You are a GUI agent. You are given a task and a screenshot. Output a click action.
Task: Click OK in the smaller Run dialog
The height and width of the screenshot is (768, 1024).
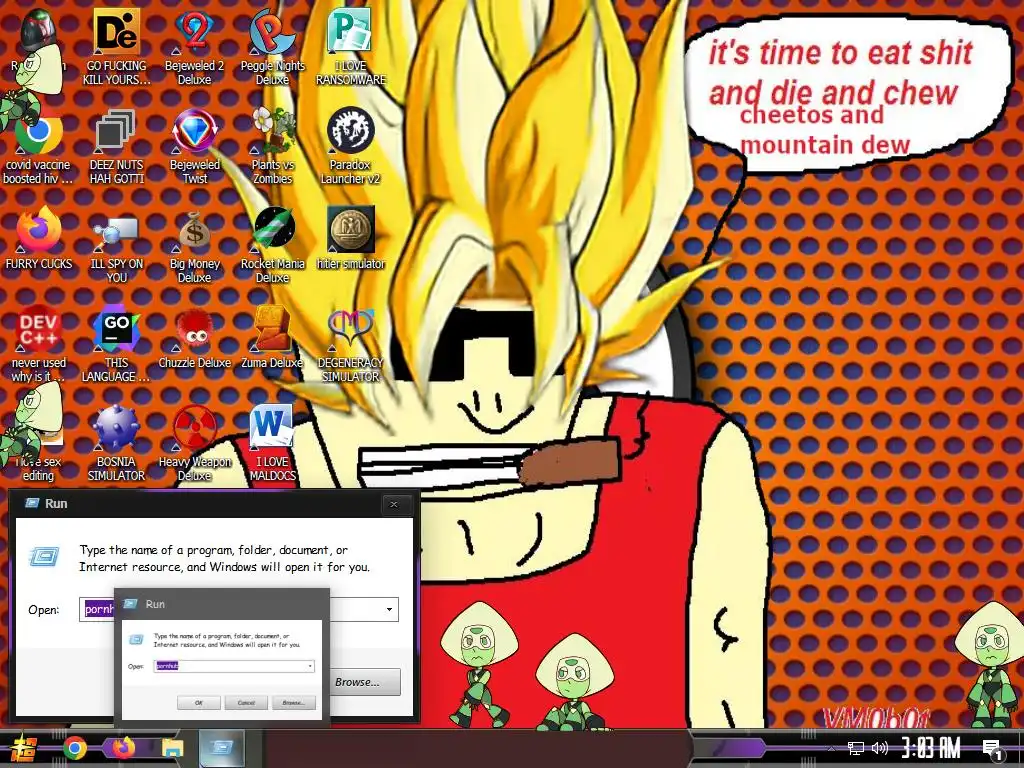[x=199, y=703]
